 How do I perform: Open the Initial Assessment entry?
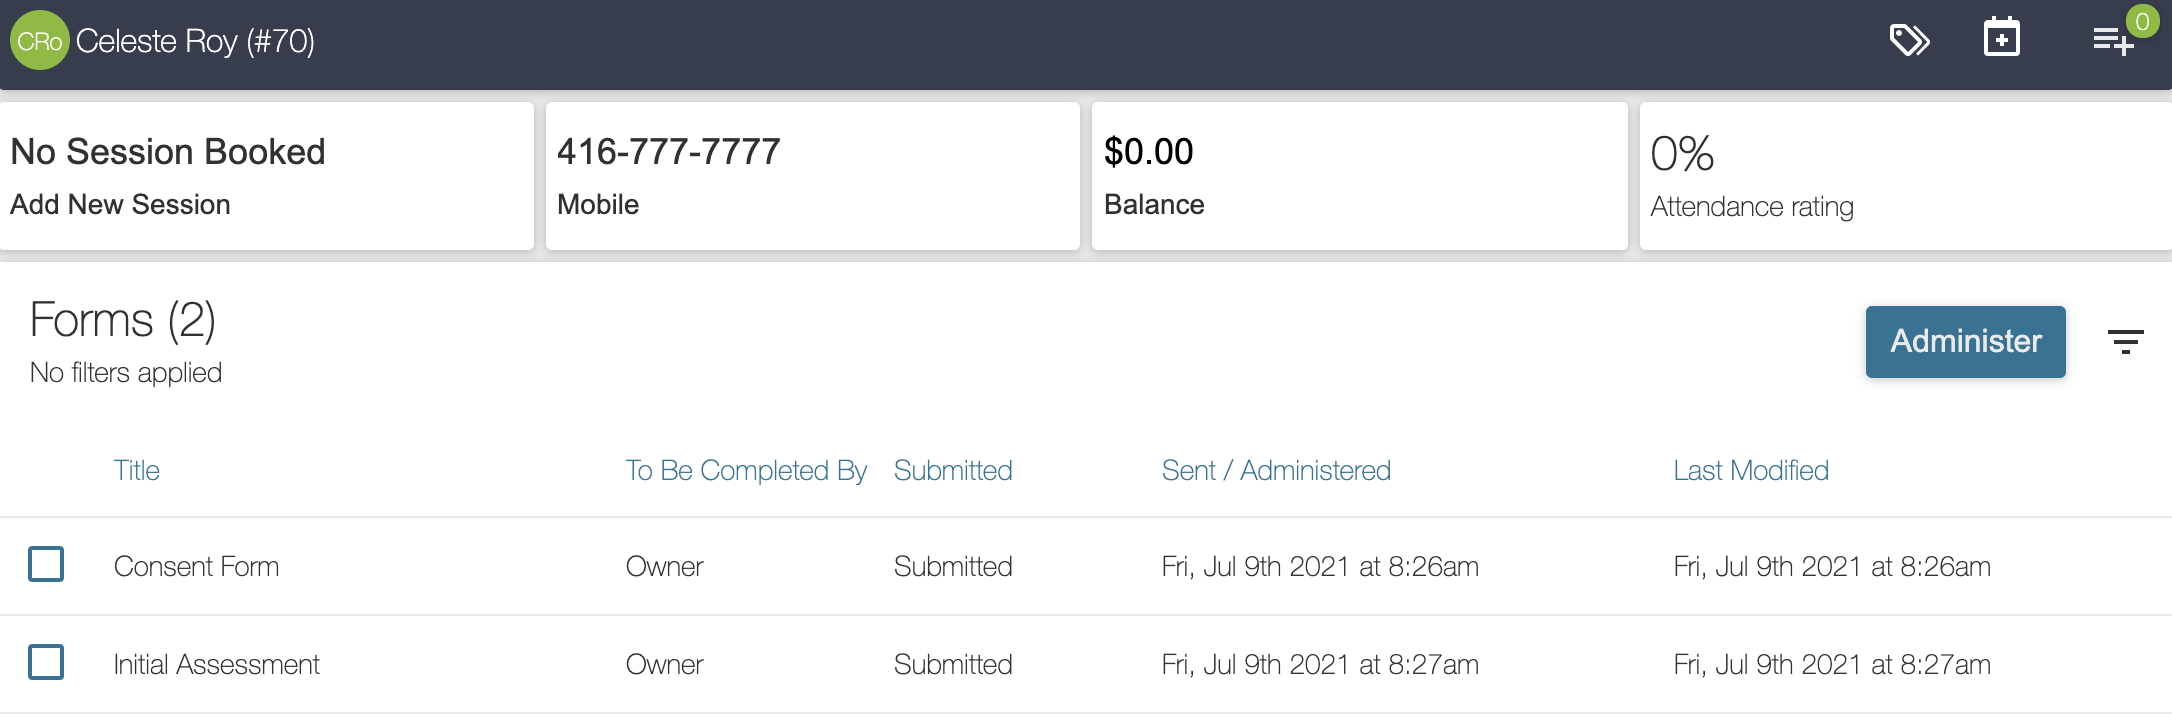pyautogui.click(x=217, y=664)
